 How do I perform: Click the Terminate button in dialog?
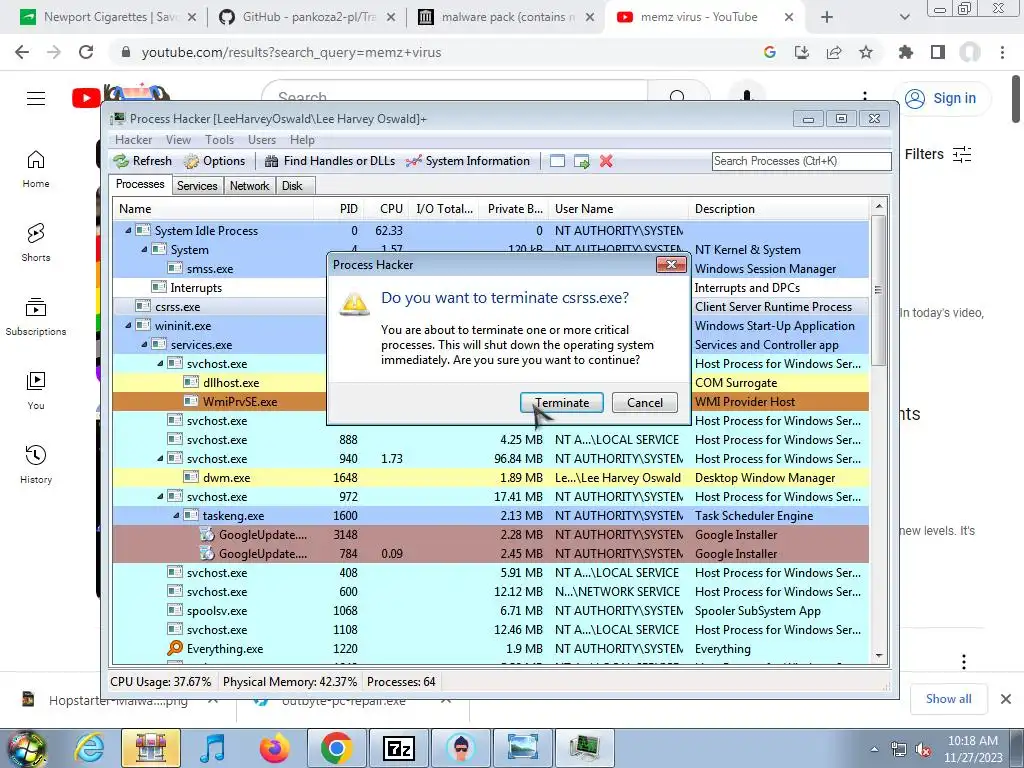(562, 402)
